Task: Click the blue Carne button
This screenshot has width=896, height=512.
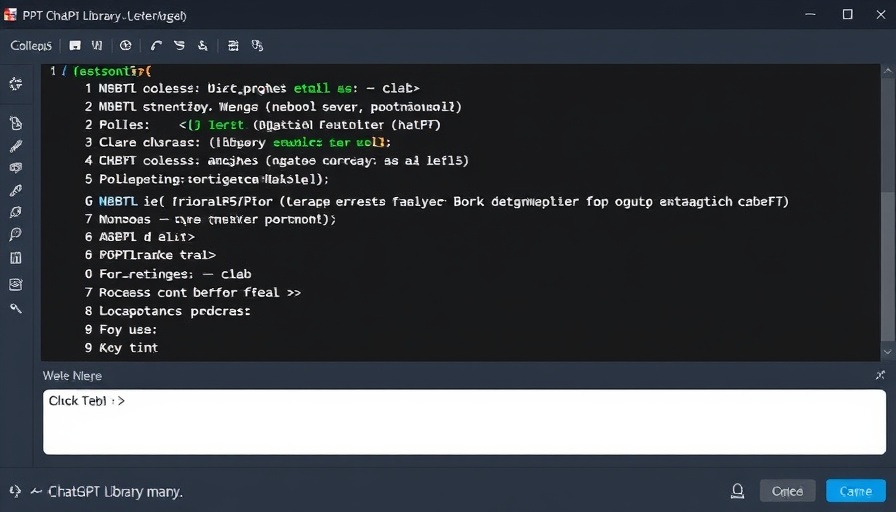Action: tap(855, 491)
